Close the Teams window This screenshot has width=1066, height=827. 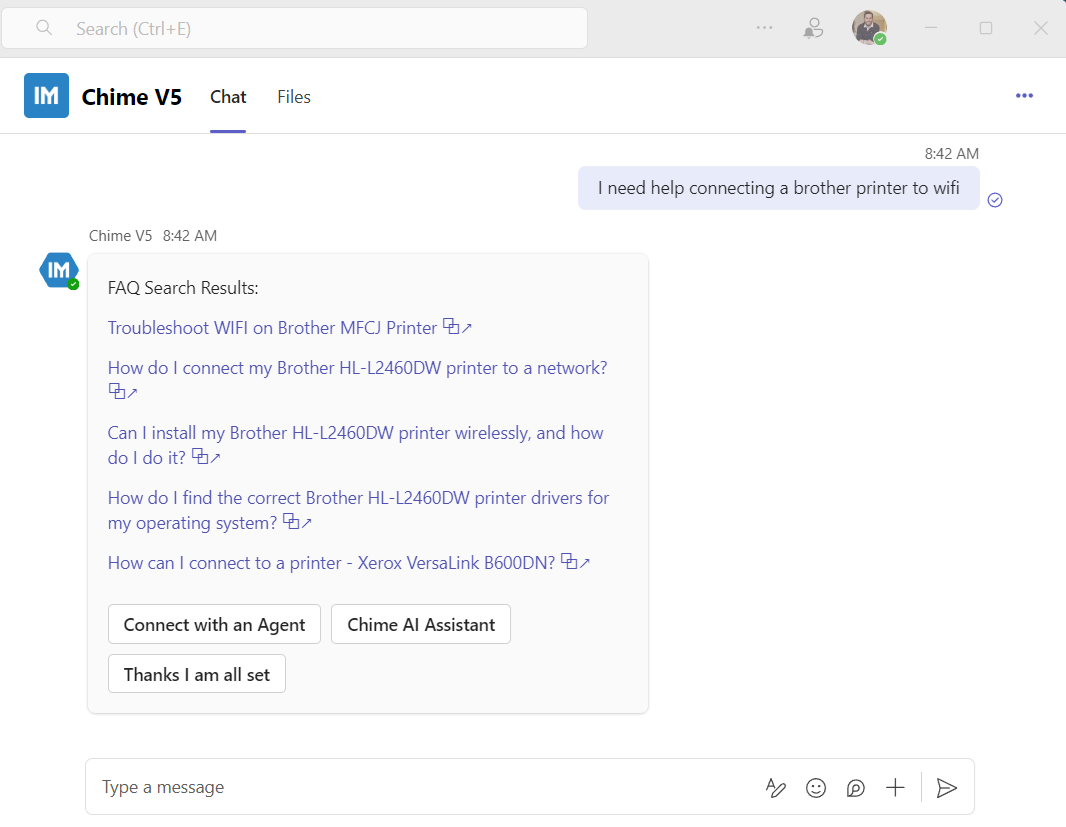pos(1041,28)
